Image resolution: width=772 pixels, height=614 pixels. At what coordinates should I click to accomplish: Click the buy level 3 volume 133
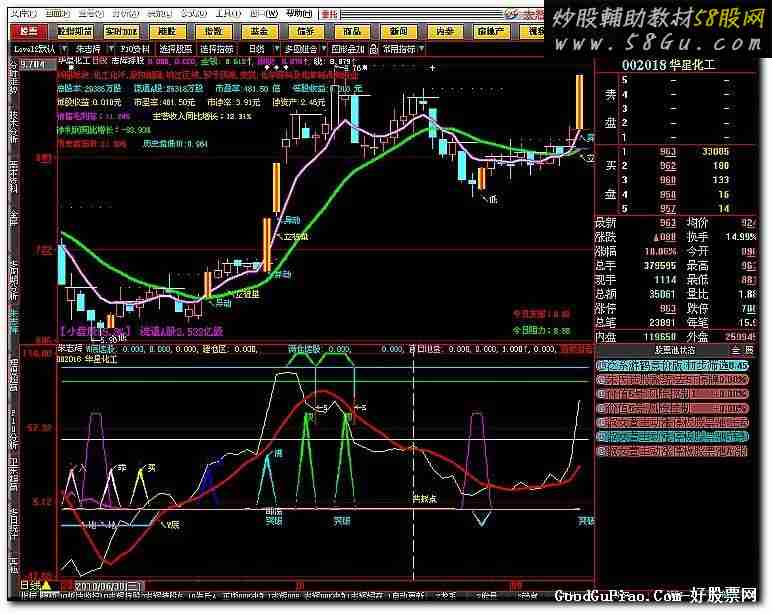tap(720, 180)
